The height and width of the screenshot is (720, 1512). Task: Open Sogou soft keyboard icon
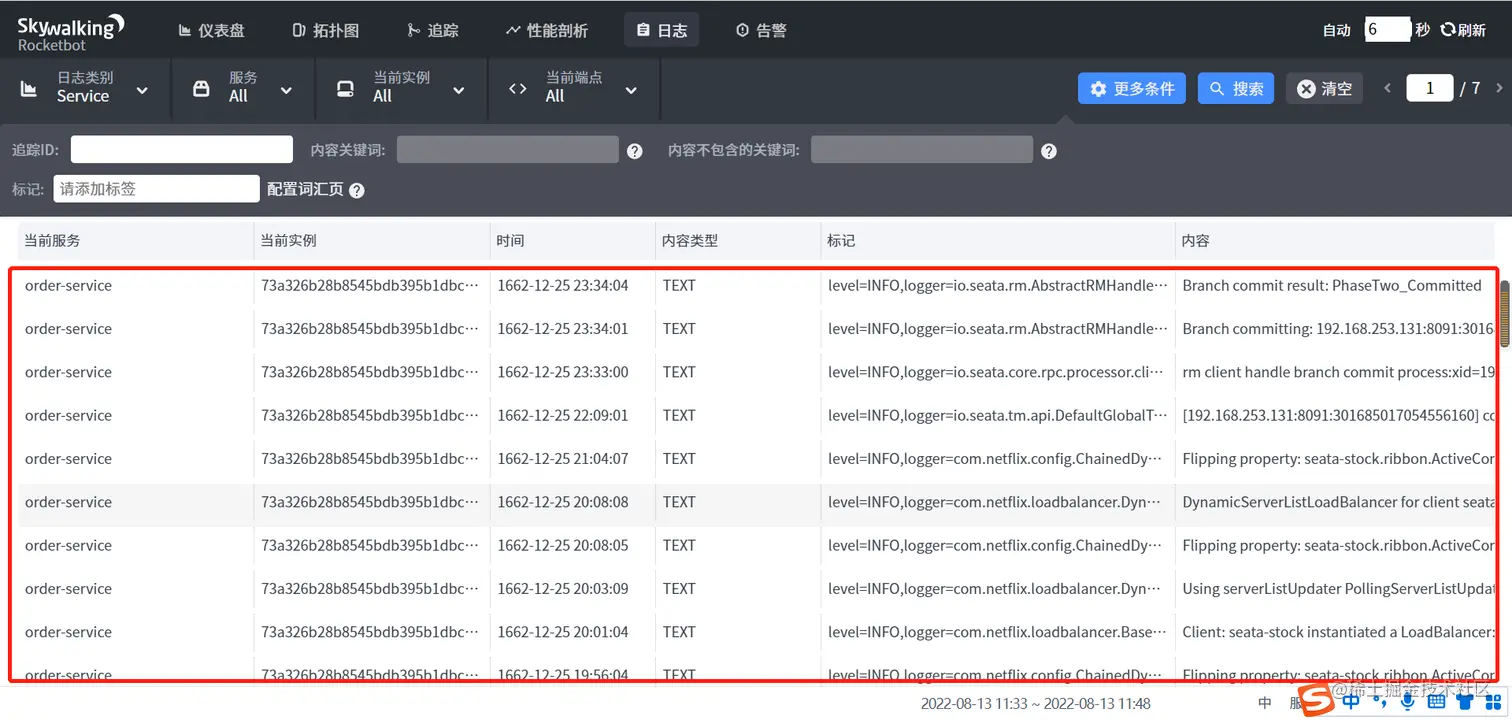tap(1436, 701)
